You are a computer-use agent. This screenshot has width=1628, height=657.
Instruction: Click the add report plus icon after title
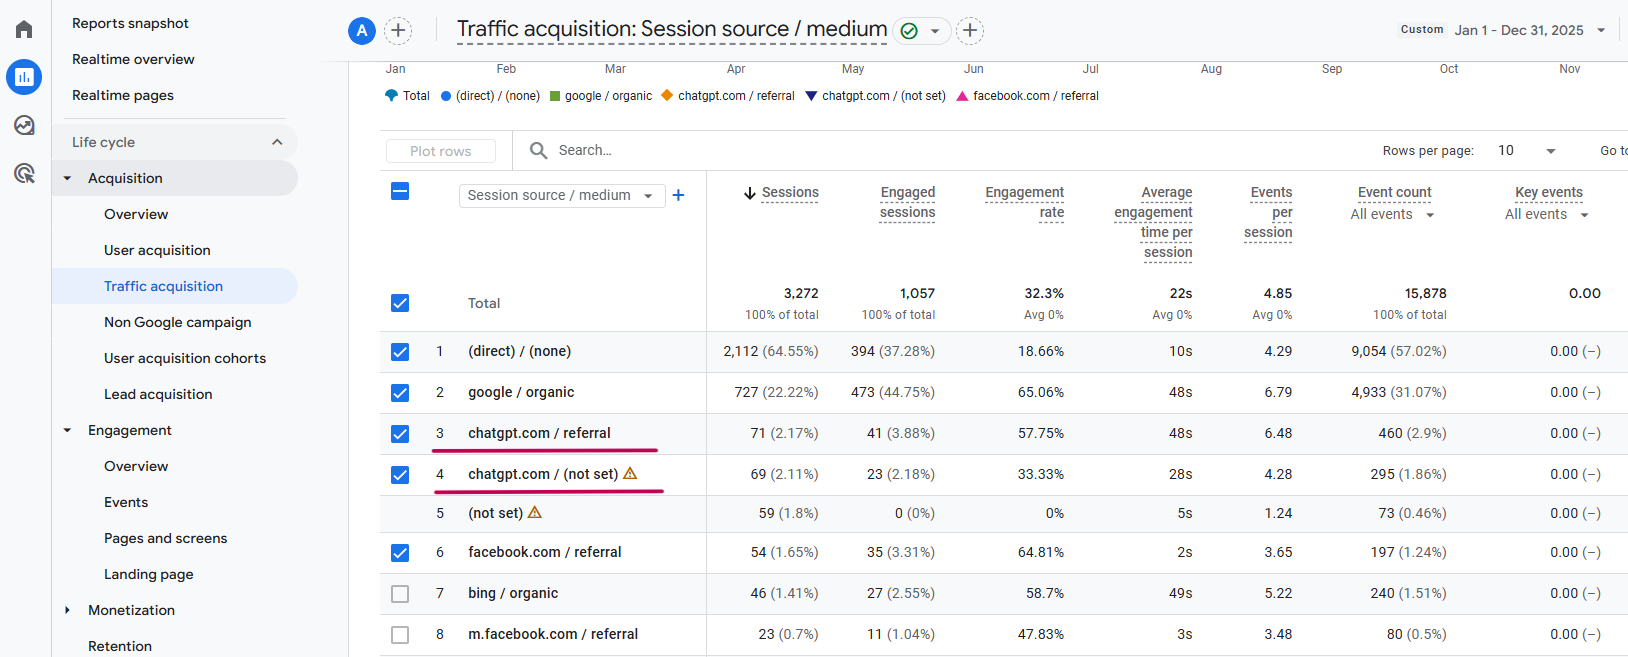pyautogui.click(x=969, y=31)
